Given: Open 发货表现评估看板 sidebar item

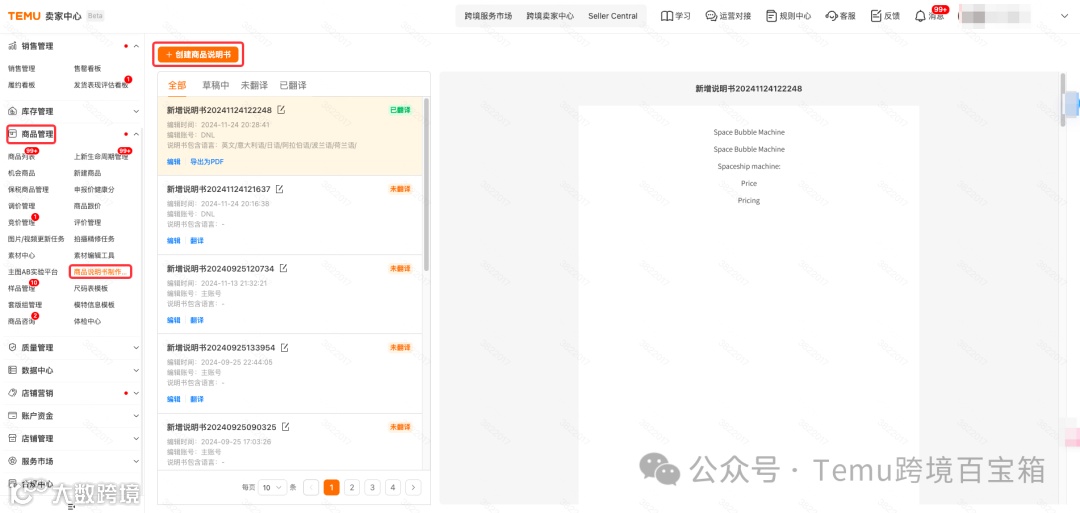Looking at the screenshot, I should [101, 85].
